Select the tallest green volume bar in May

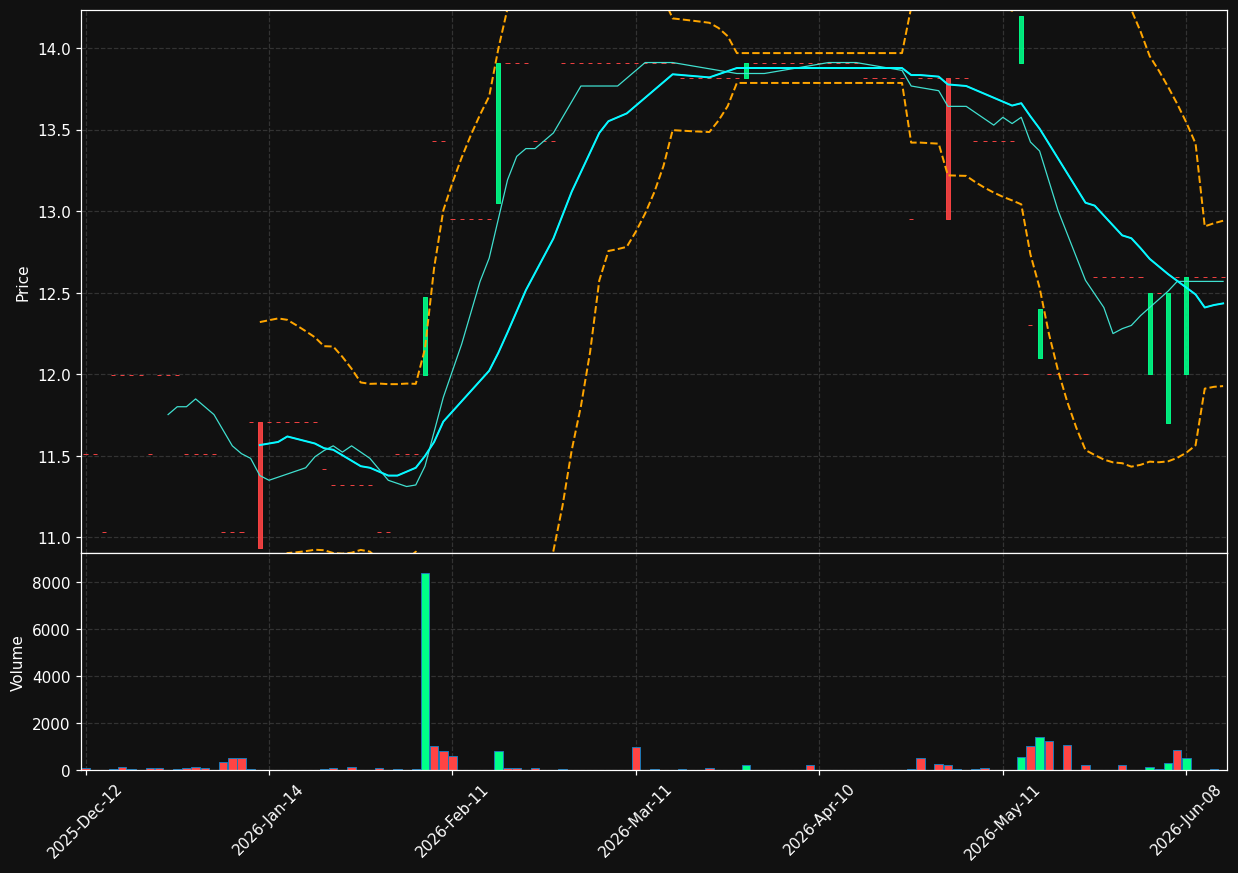pyautogui.click(x=1040, y=753)
